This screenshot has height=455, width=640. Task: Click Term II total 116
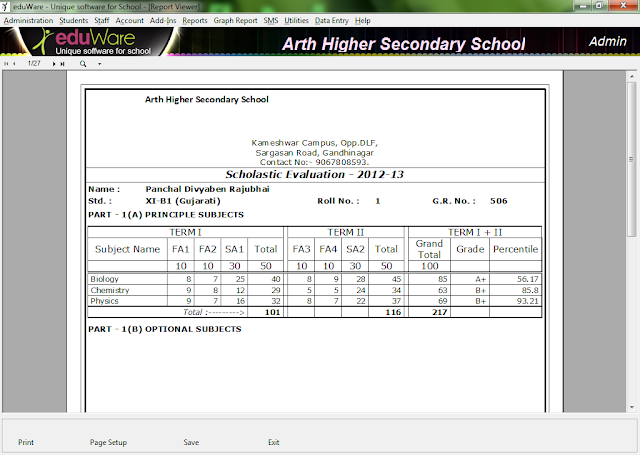(x=393, y=312)
